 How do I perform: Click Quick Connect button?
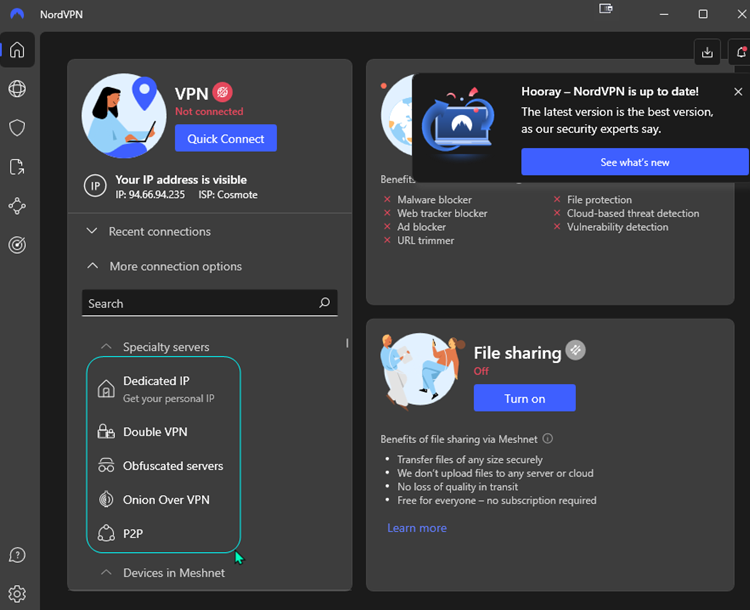(x=226, y=138)
